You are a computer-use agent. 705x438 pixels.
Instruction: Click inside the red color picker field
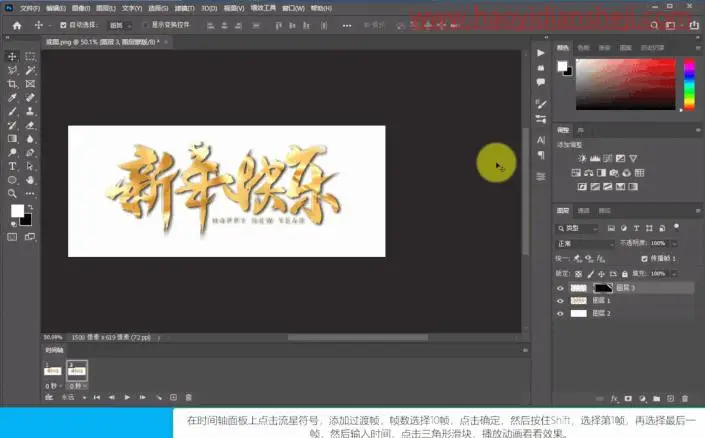(x=626, y=84)
